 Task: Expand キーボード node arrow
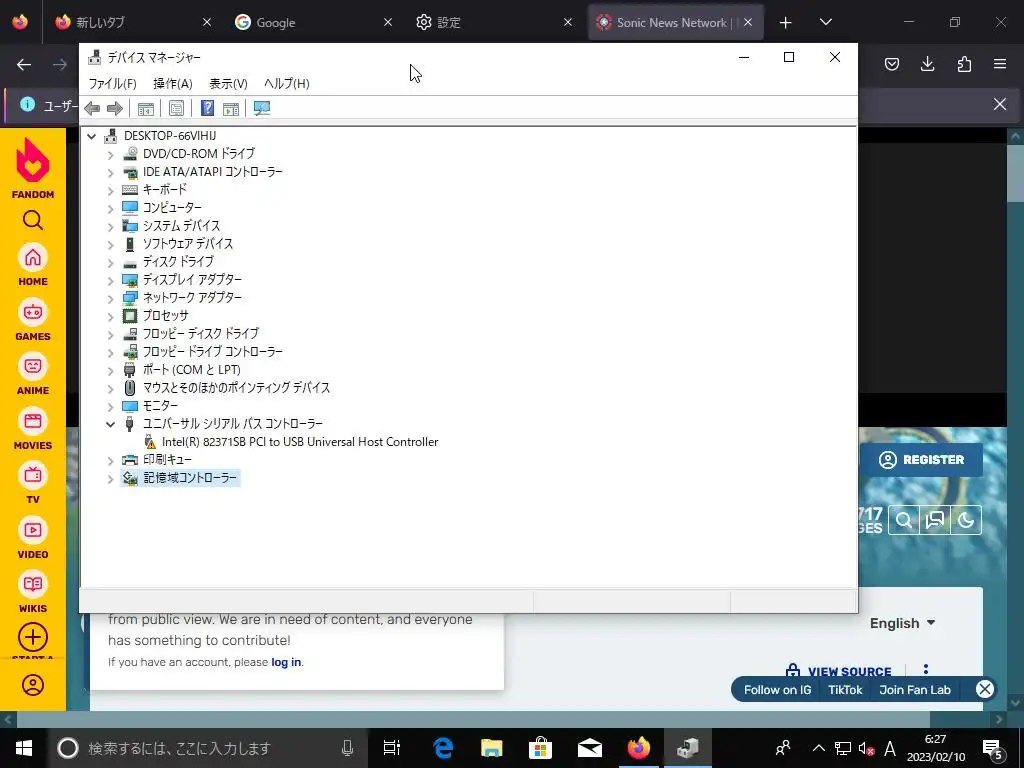coord(110,190)
